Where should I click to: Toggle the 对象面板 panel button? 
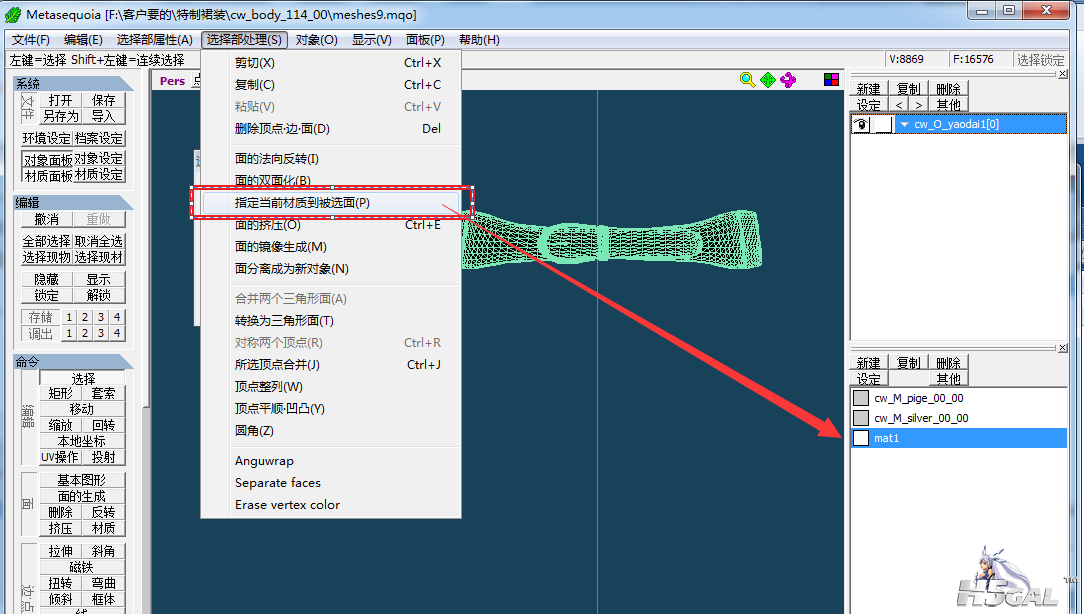(x=47, y=159)
